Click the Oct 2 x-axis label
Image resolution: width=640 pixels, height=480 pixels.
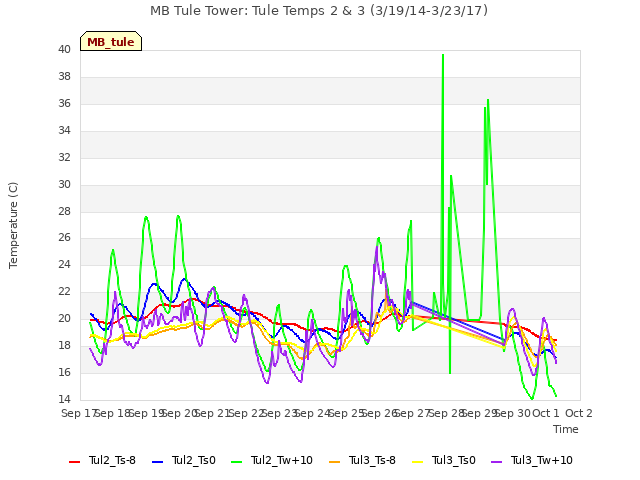pos(578,413)
